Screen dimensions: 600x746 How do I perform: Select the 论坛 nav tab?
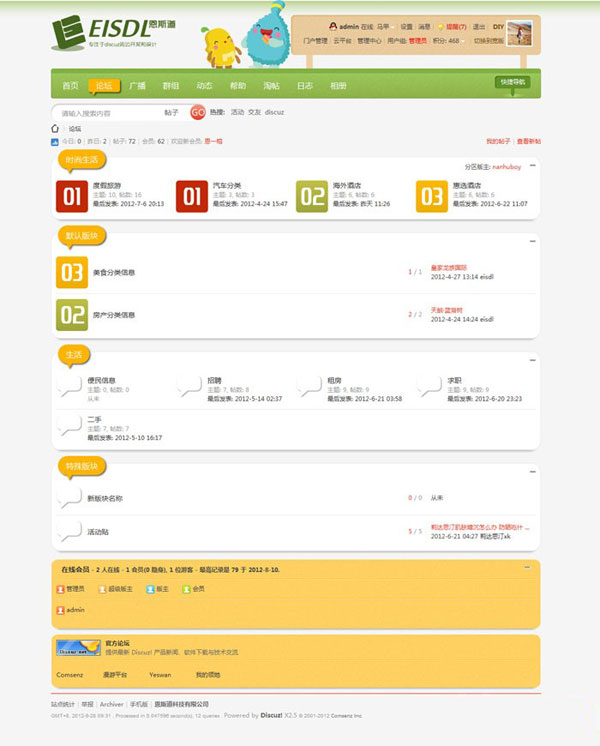tap(104, 86)
